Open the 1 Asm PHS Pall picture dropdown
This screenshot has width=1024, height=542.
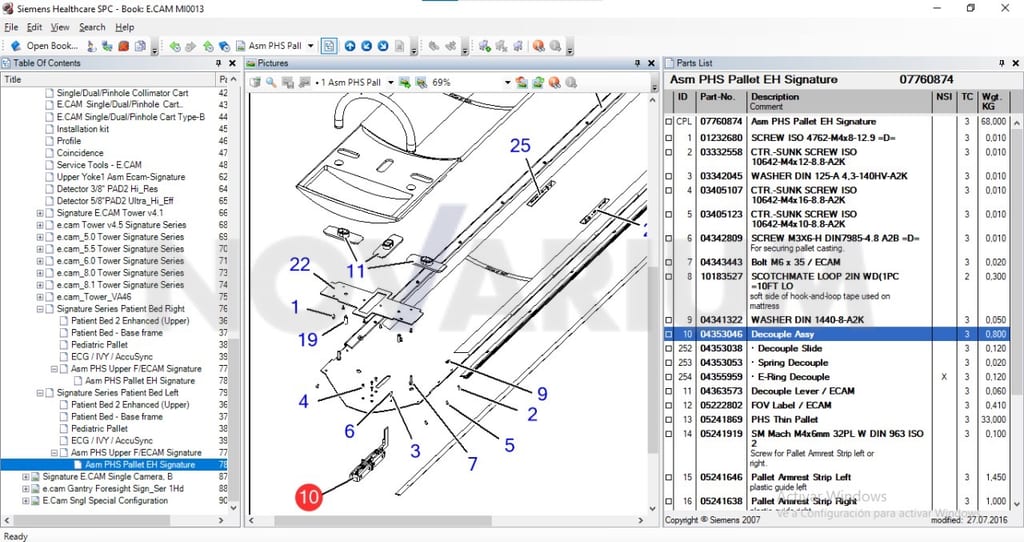tap(391, 82)
